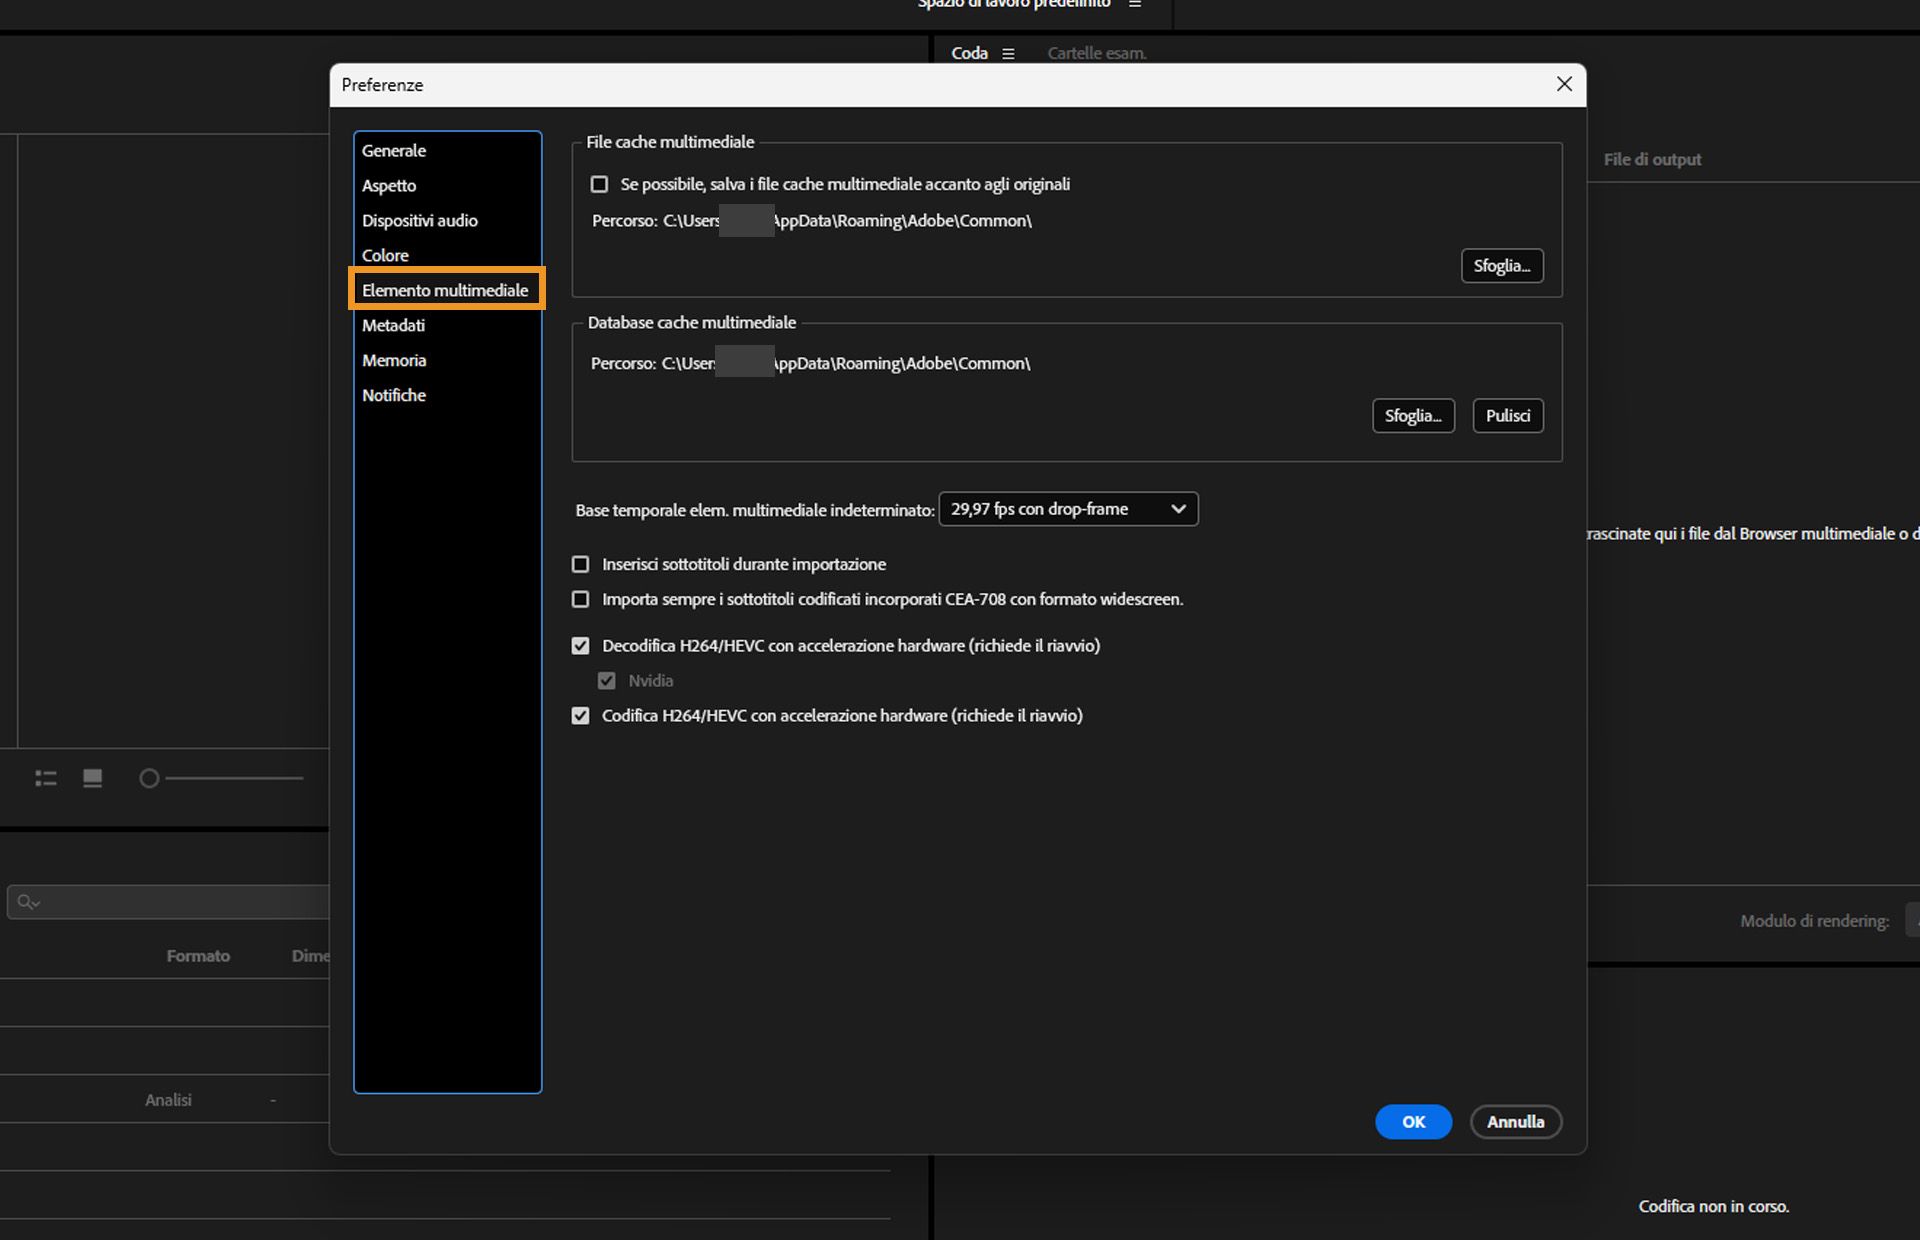Open workspace menu next to Spazio di lavoro
The height and width of the screenshot is (1240, 1920).
(x=1135, y=4)
